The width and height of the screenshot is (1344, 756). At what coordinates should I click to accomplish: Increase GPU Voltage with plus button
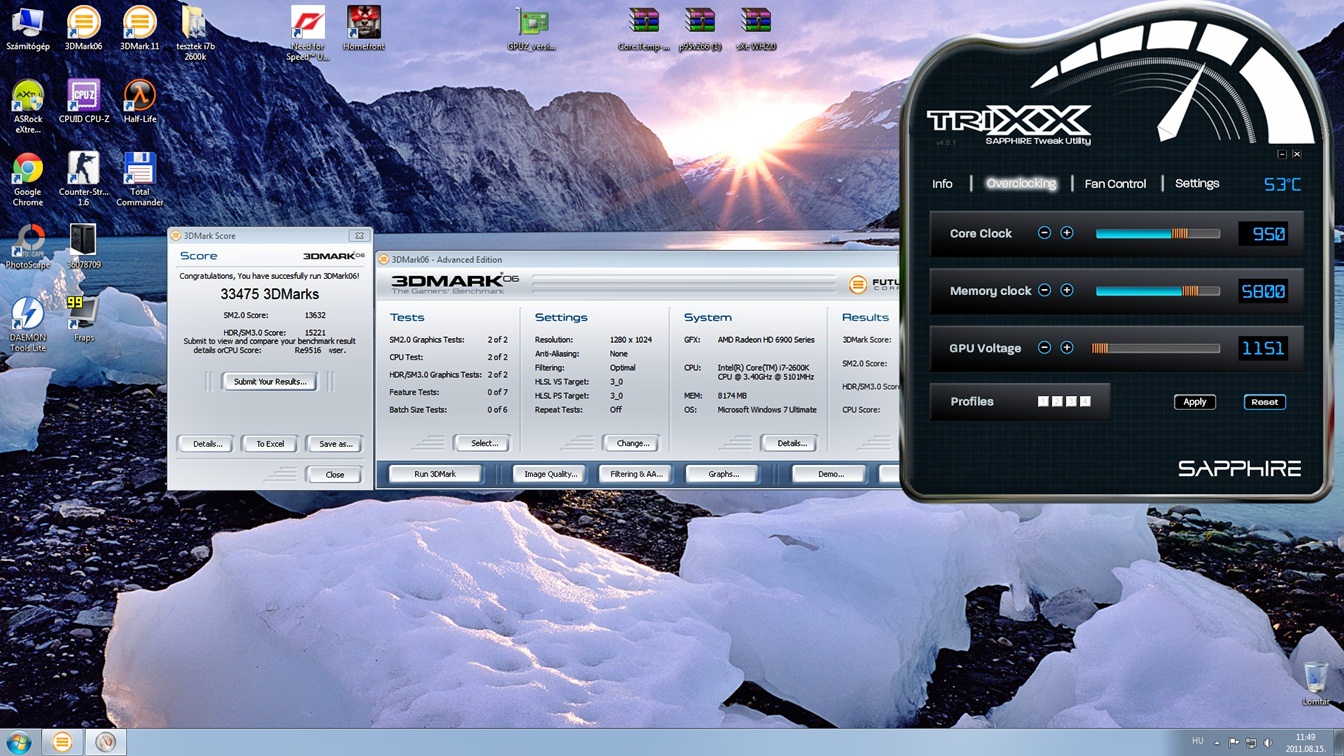click(x=1067, y=347)
